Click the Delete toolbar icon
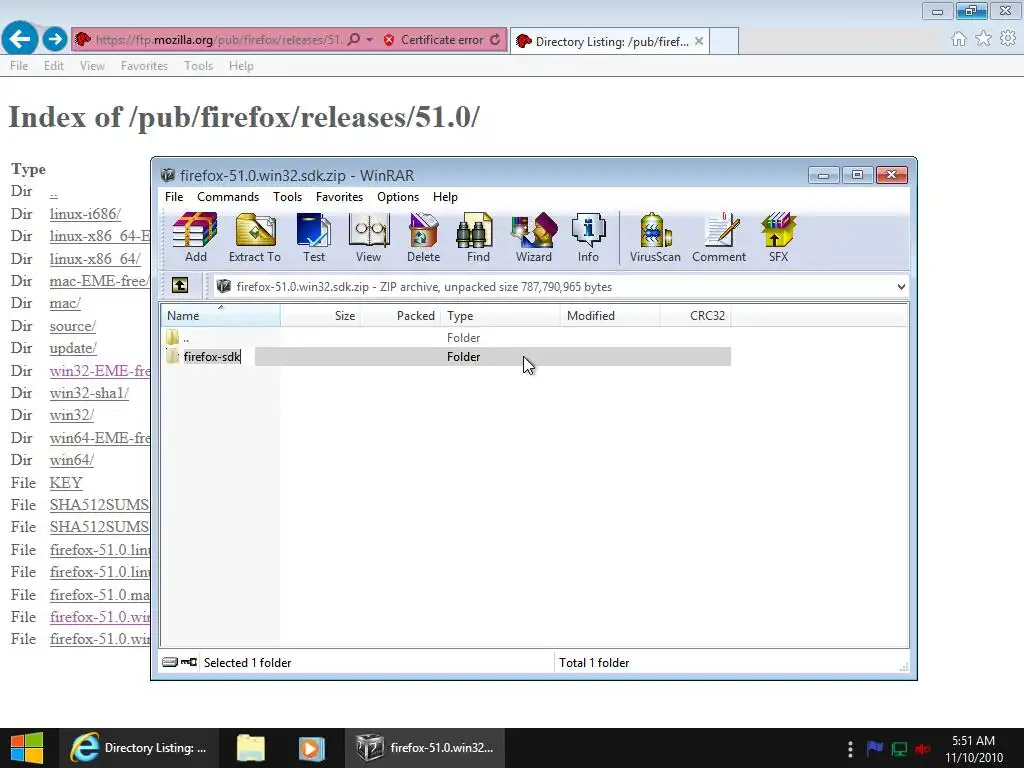The image size is (1024, 768). 423,238
